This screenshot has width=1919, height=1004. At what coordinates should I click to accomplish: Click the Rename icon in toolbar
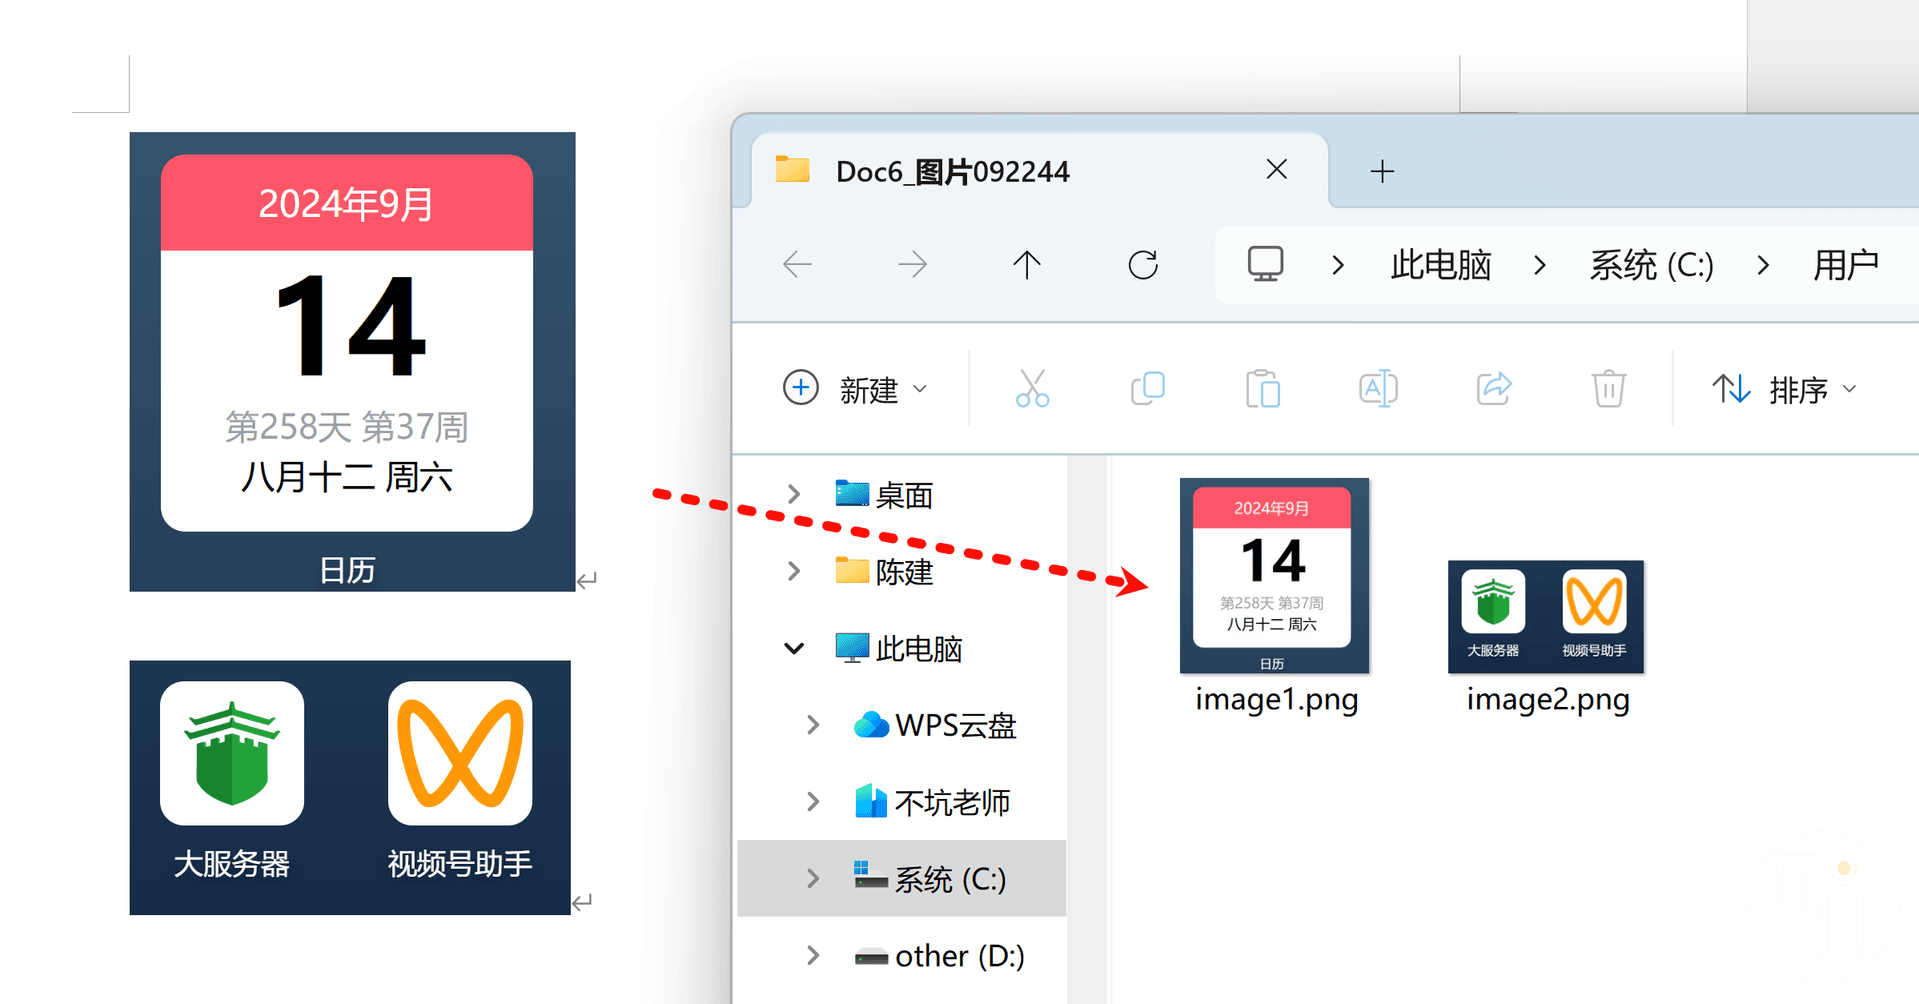1378,388
